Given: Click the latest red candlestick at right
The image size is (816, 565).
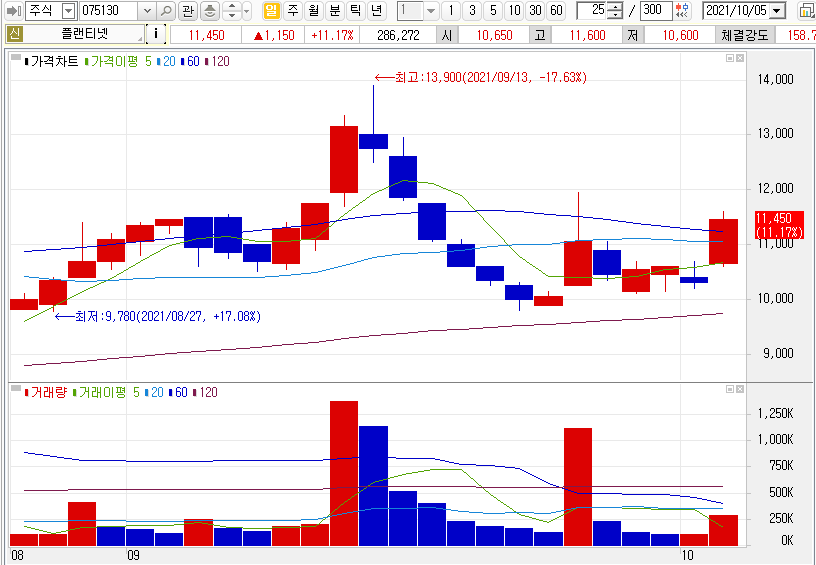Looking at the screenshot, I should 723,241.
